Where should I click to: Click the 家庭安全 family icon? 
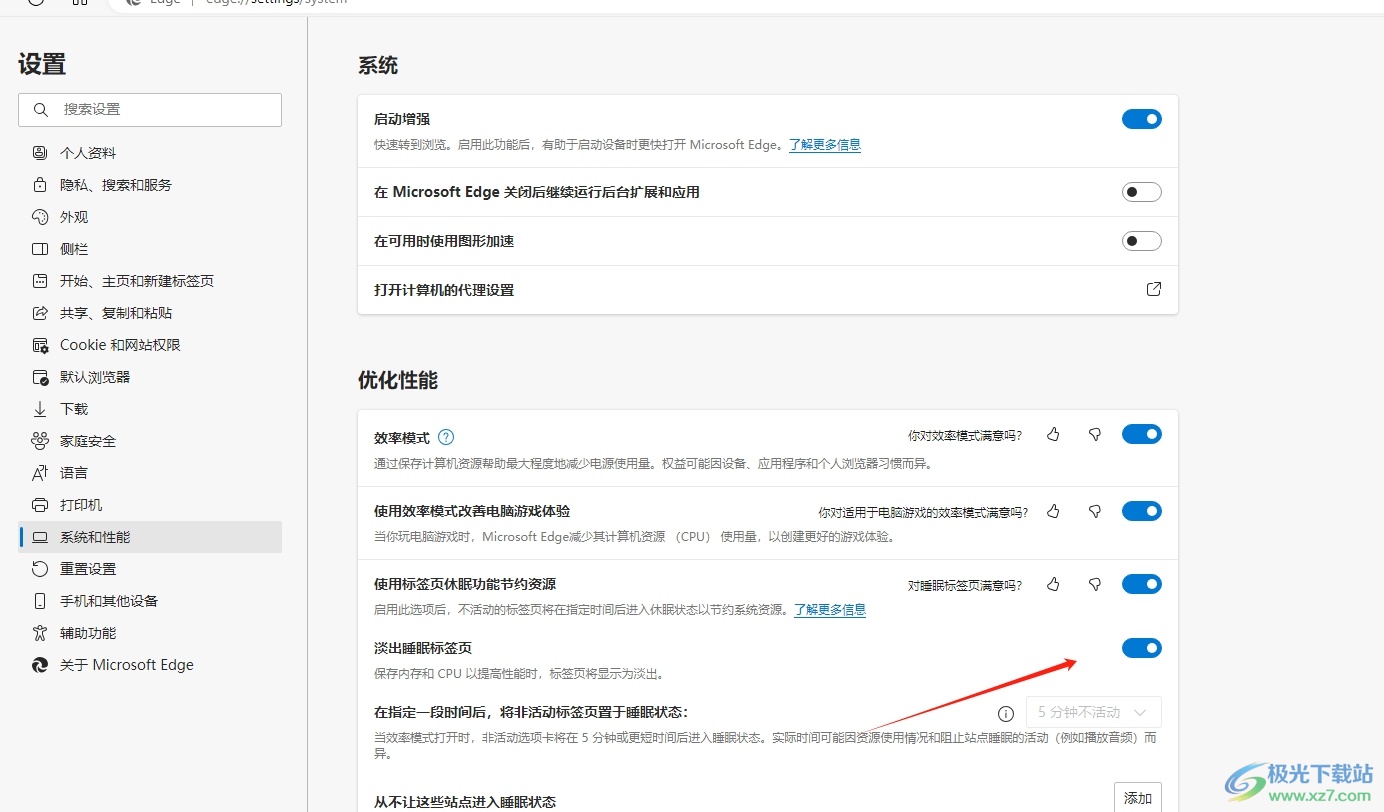40,441
